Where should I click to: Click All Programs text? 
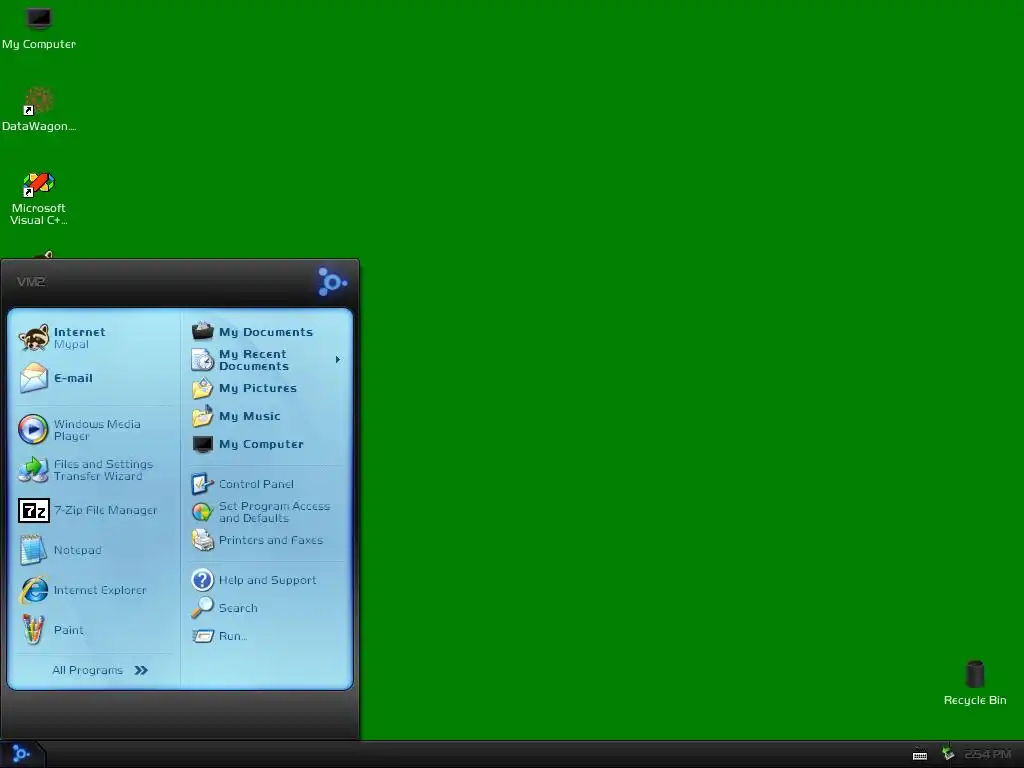[x=88, y=670]
